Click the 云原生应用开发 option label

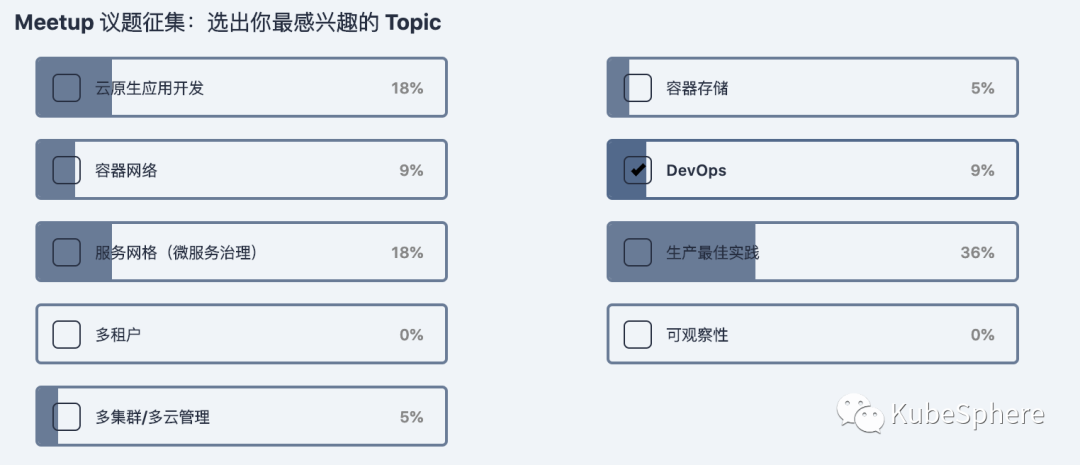click(x=149, y=88)
